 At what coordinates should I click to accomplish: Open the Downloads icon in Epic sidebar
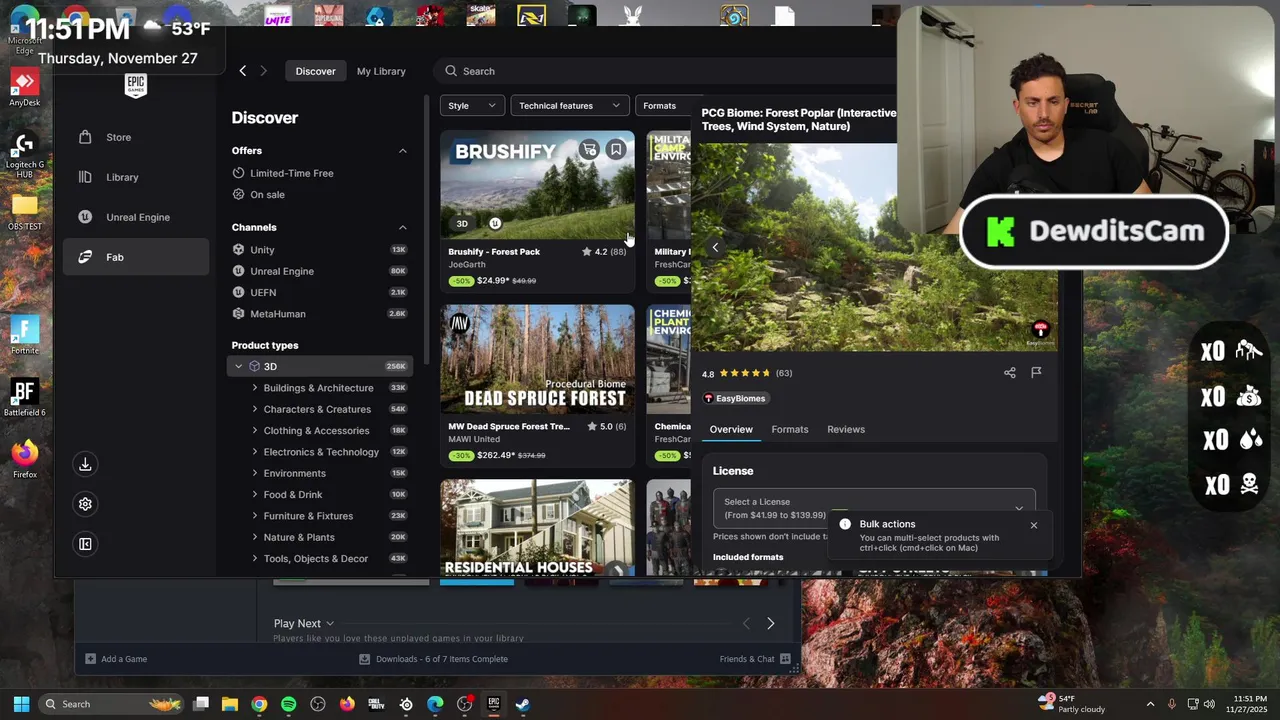pyautogui.click(x=85, y=464)
